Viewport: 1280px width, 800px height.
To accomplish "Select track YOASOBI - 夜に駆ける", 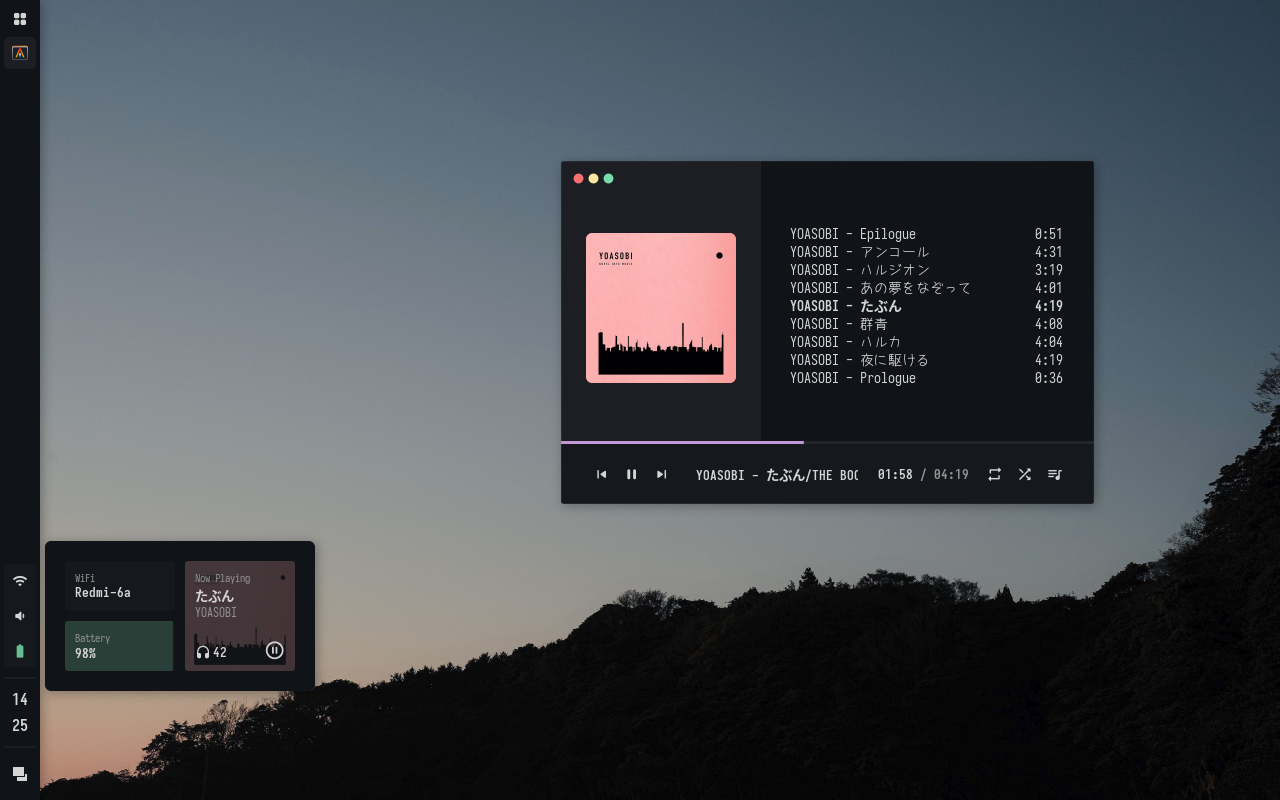I will (926, 360).
